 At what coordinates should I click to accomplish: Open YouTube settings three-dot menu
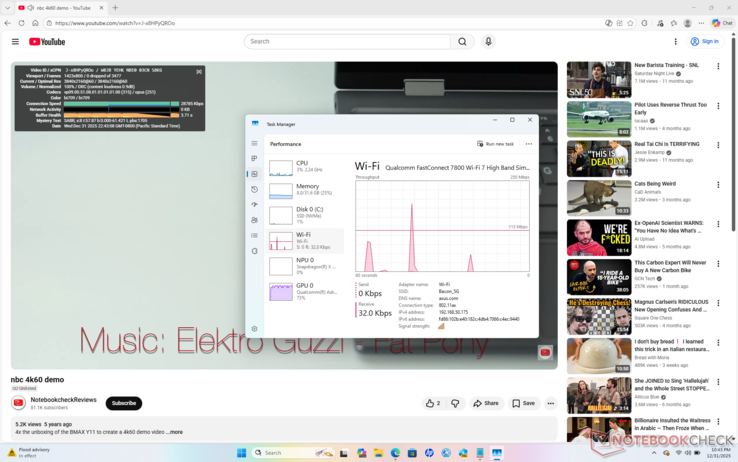point(675,41)
